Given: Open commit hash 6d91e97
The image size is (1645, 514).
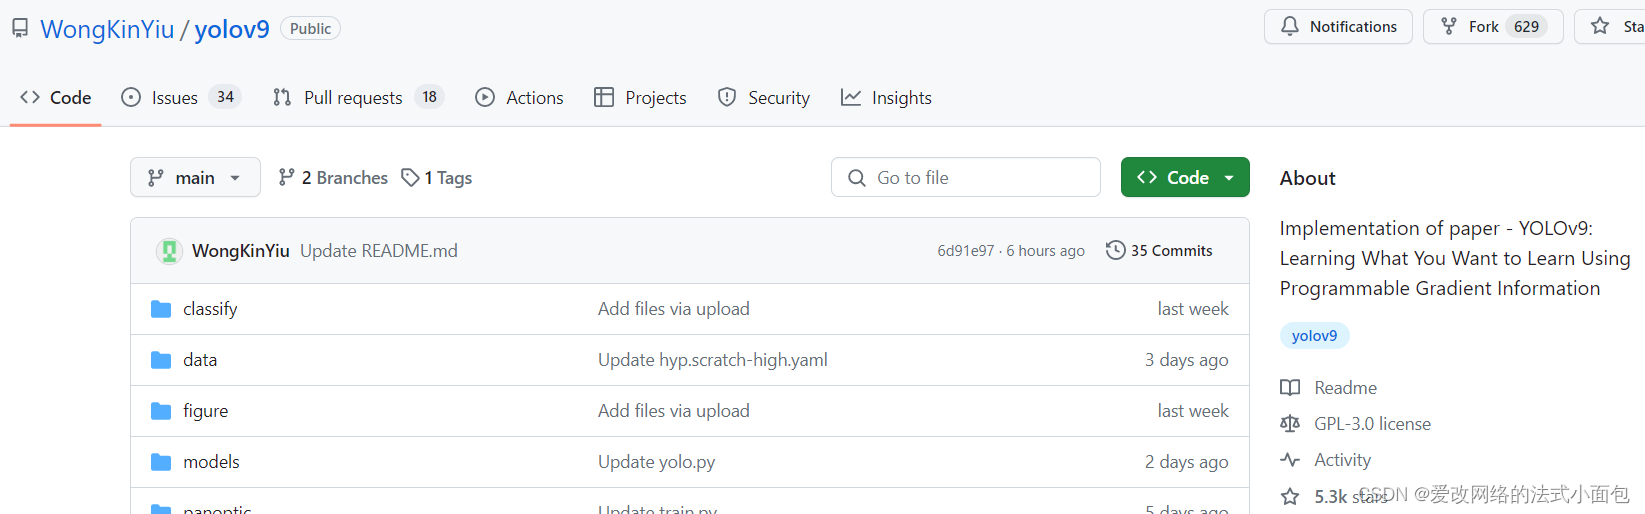Looking at the screenshot, I should point(966,251).
